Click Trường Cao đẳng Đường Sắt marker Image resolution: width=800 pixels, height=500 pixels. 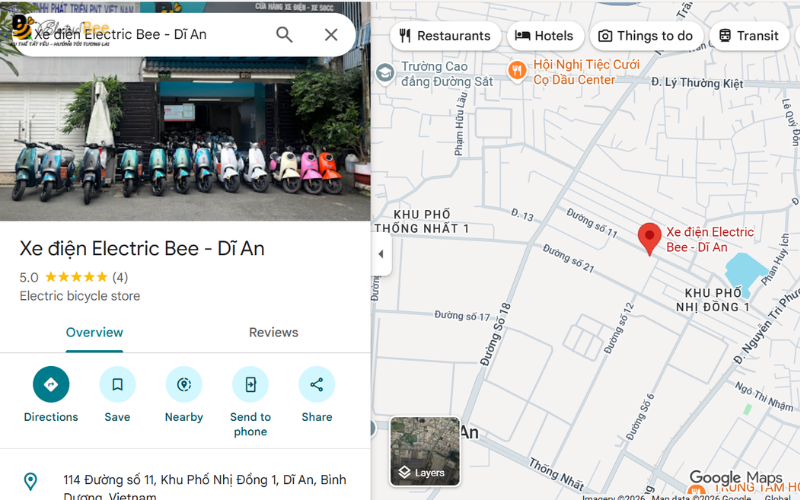tap(385, 73)
